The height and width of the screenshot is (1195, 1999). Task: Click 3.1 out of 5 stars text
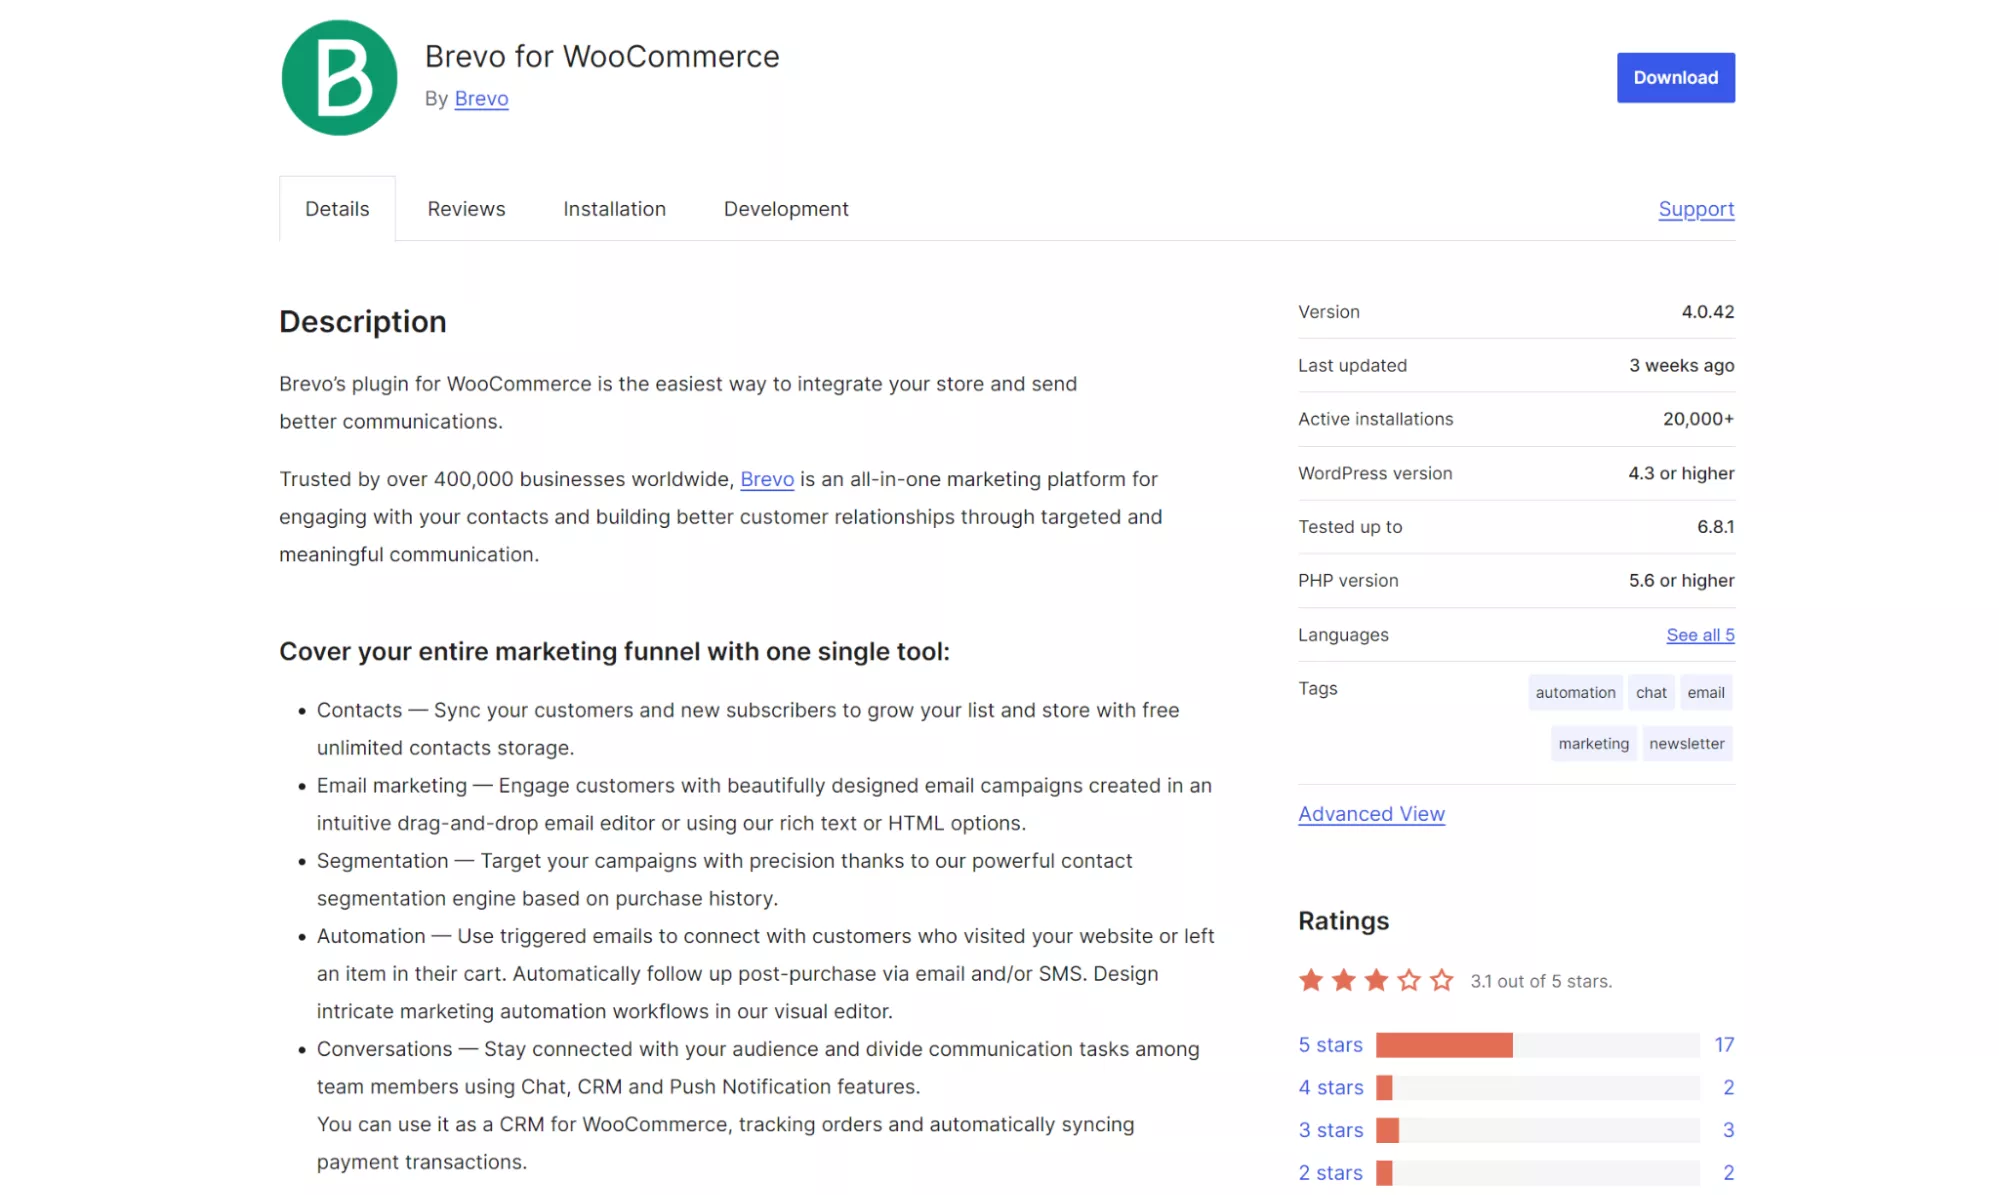(1540, 981)
